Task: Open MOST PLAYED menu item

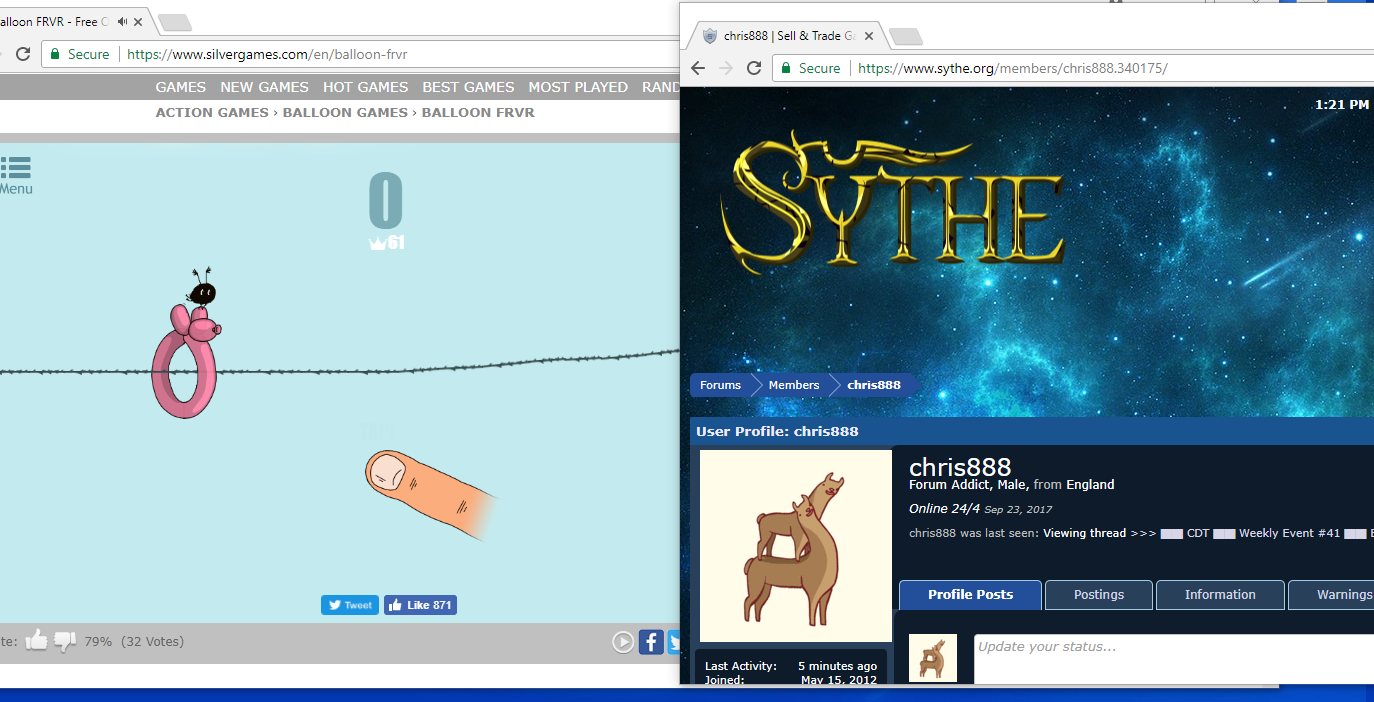Action: tap(578, 87)
